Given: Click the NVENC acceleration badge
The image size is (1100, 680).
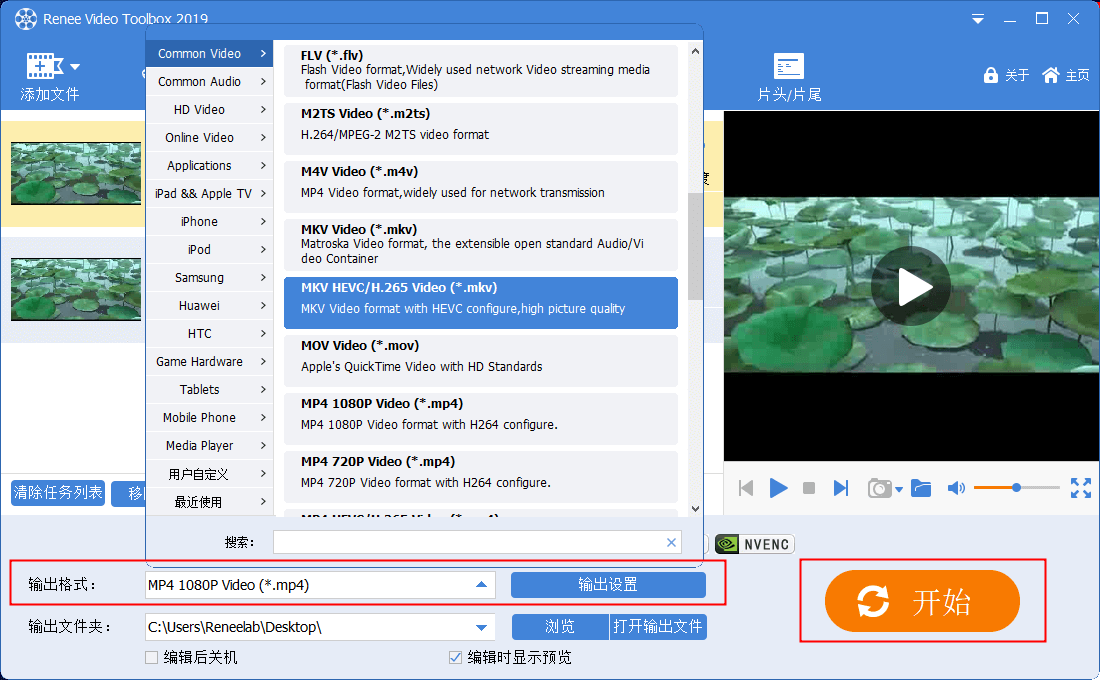Looking at the screenshot, I should tap(754, 545).
